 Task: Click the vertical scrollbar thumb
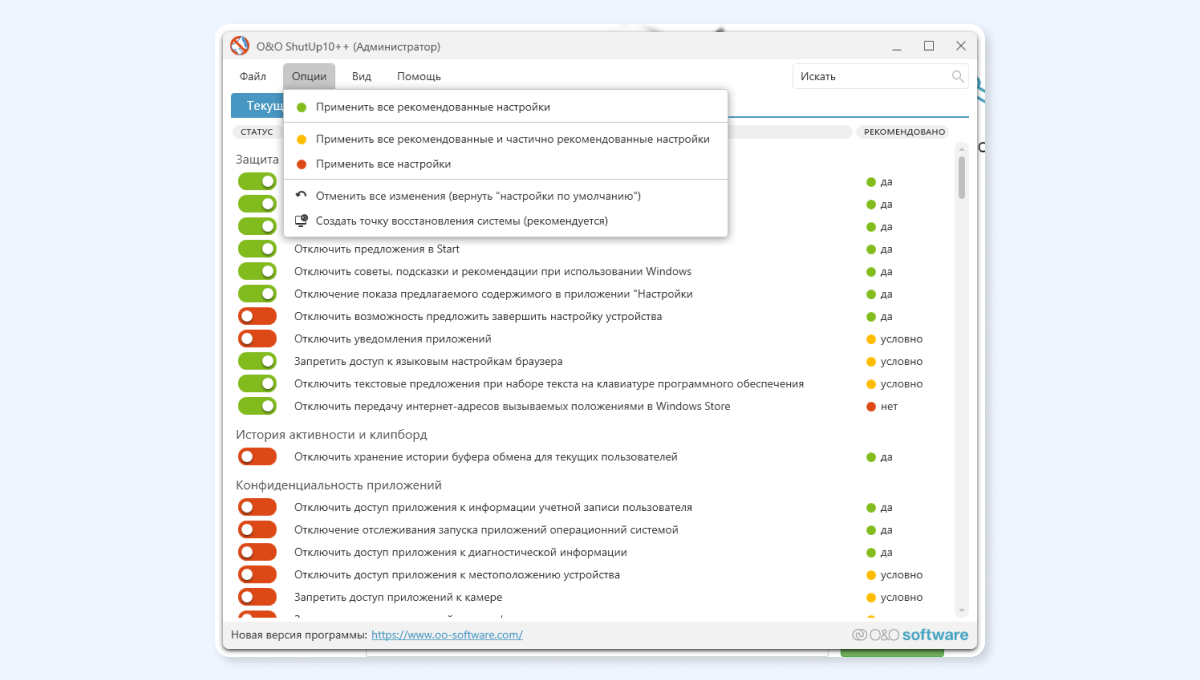click(x=962, y=178)
